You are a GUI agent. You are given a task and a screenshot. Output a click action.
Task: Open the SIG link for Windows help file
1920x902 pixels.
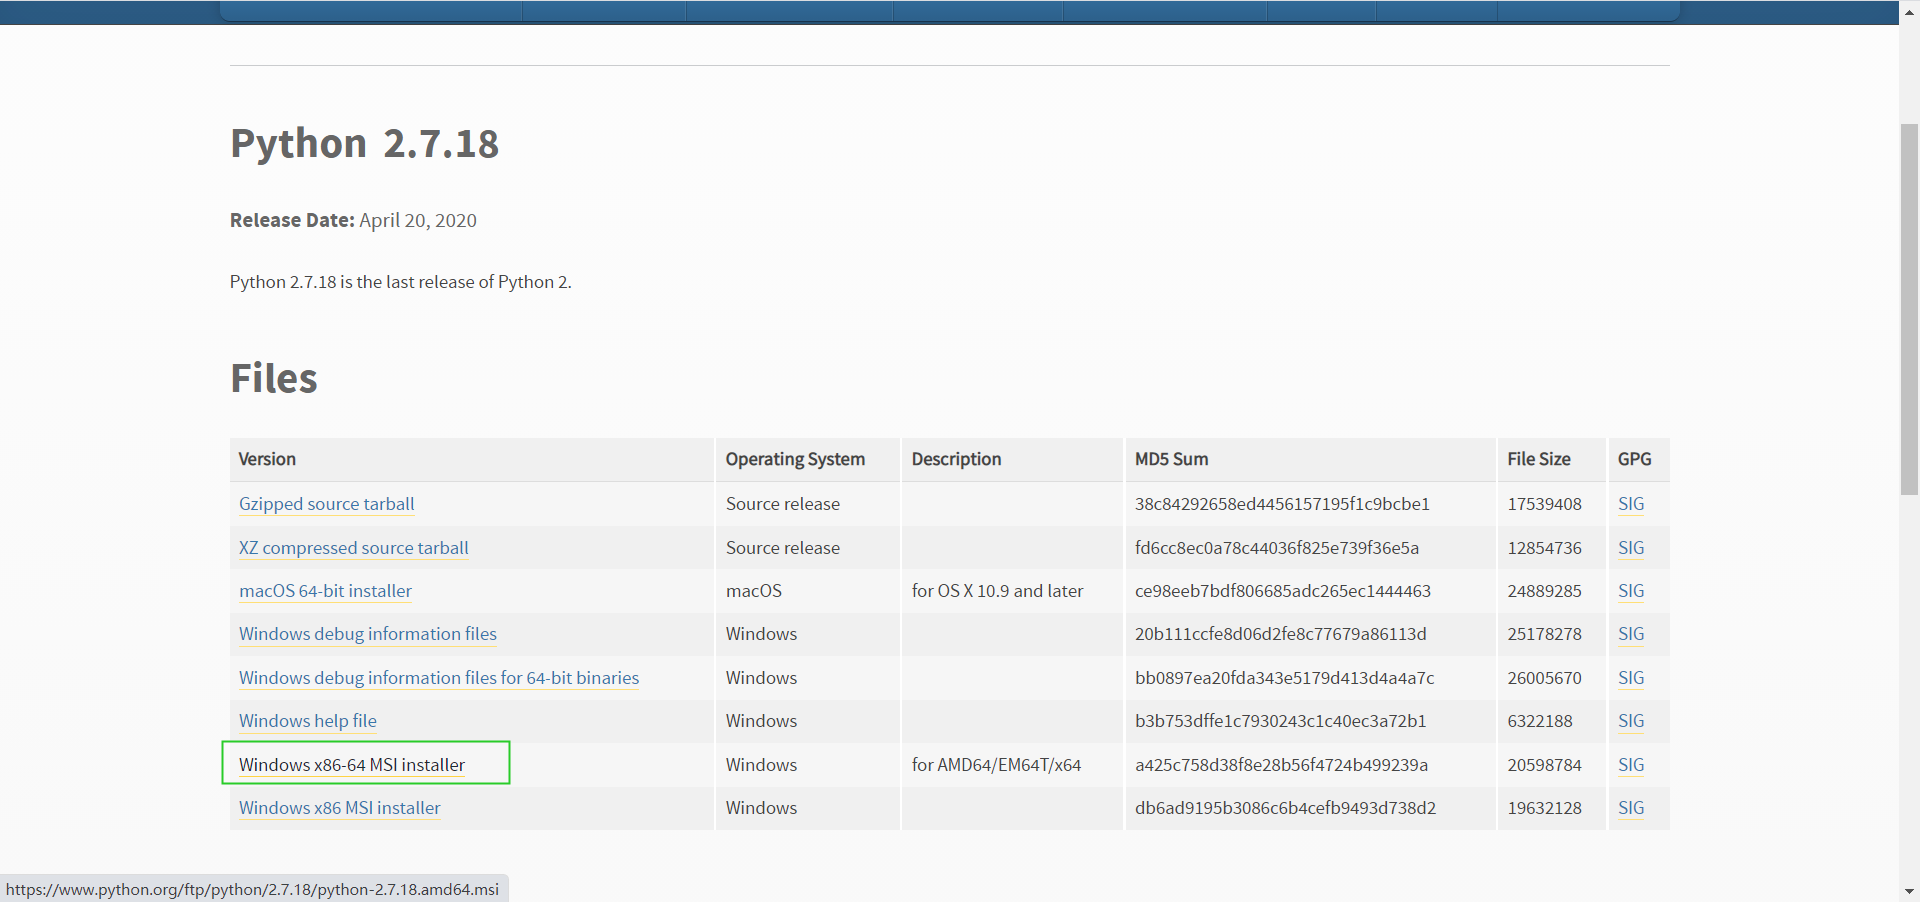coord(1631,721)
